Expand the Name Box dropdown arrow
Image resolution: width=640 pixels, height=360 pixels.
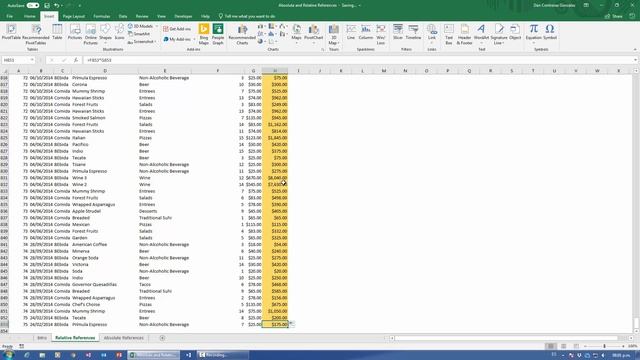tap(32, 60)
